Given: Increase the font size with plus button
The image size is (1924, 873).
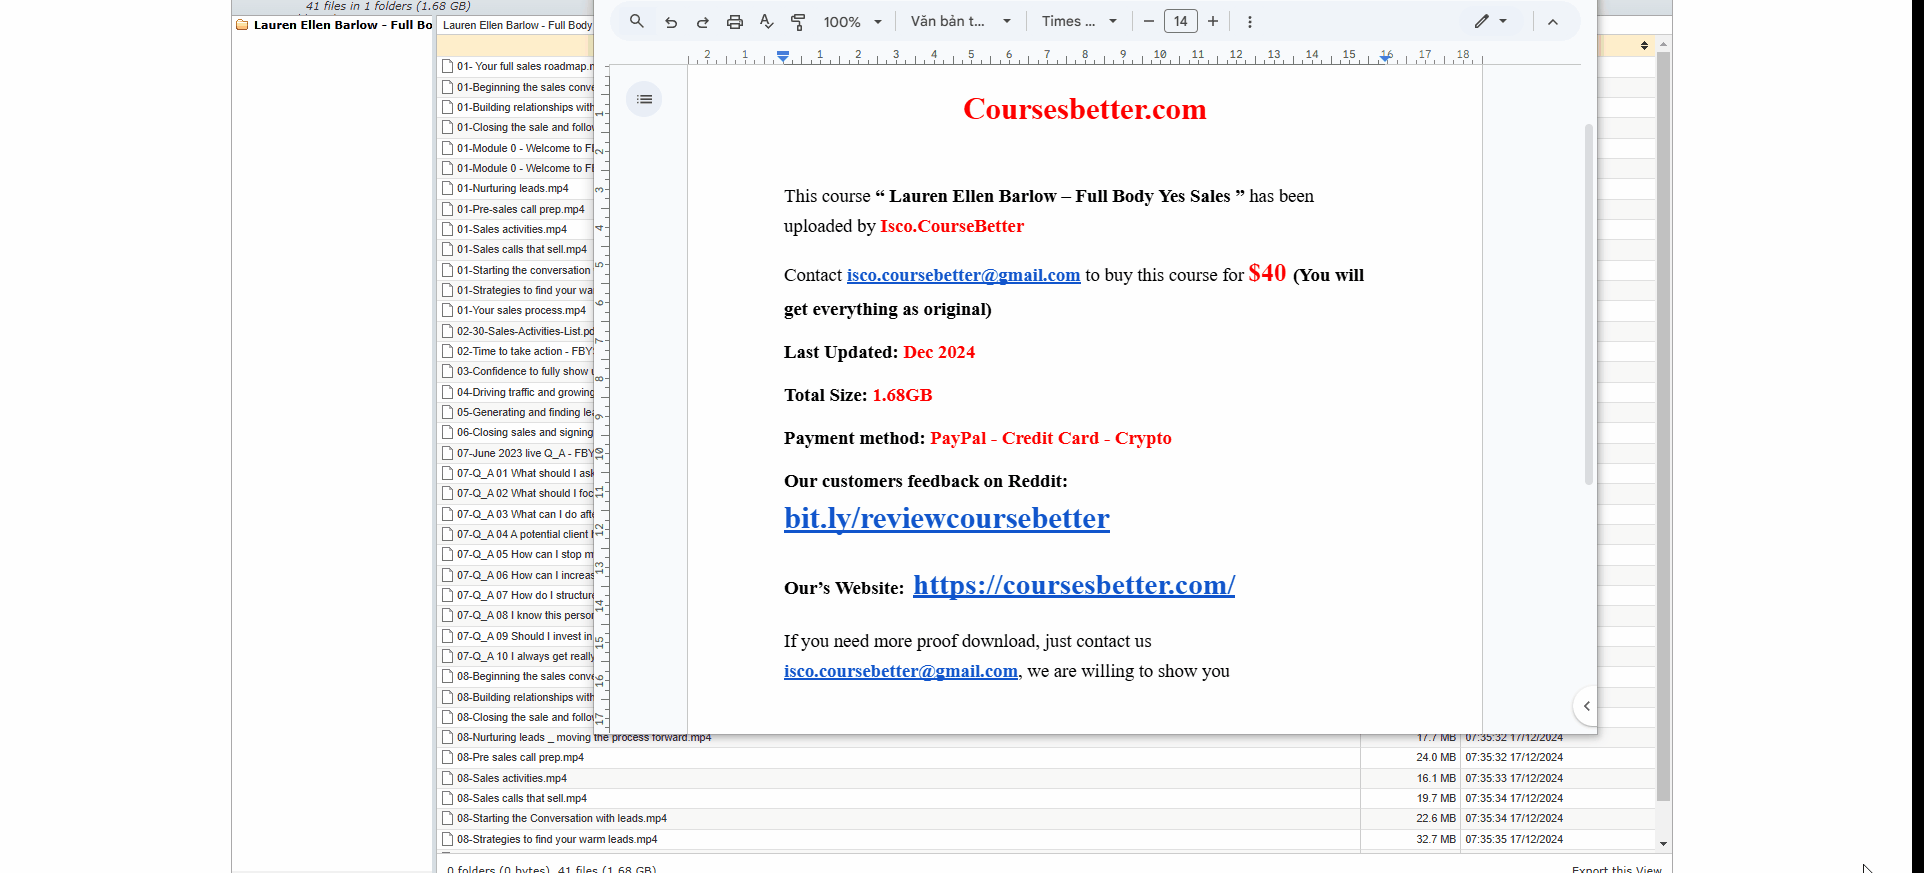Looking at the screenshot, I should point(1213,22).
